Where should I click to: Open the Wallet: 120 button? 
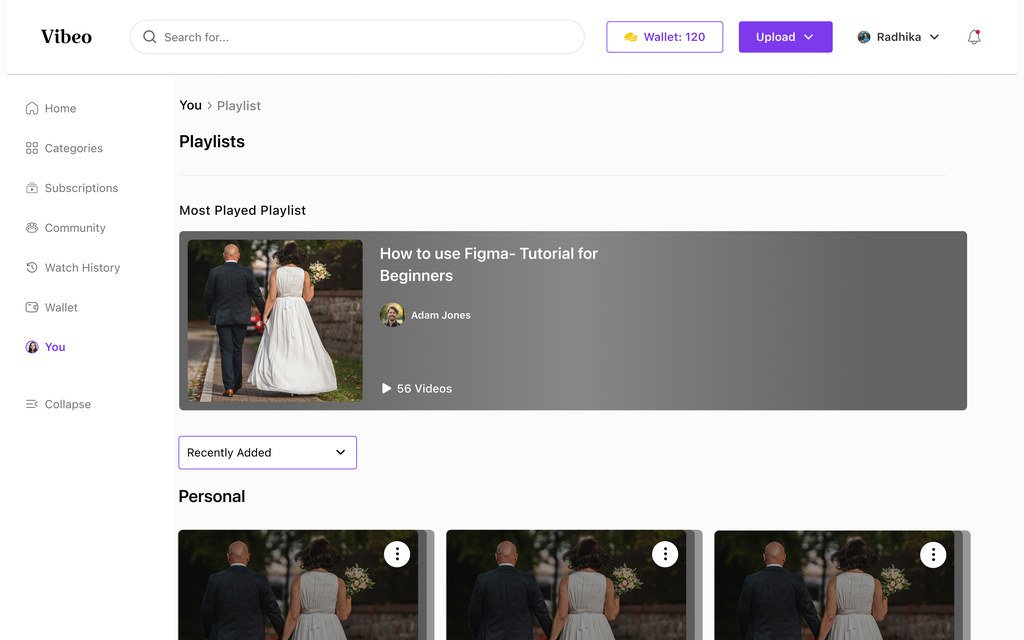click(x=664, y=37)
